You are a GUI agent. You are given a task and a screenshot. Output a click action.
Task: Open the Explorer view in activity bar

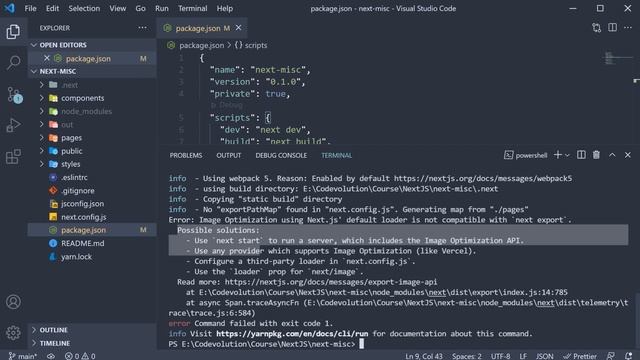(x=13, y=31)
